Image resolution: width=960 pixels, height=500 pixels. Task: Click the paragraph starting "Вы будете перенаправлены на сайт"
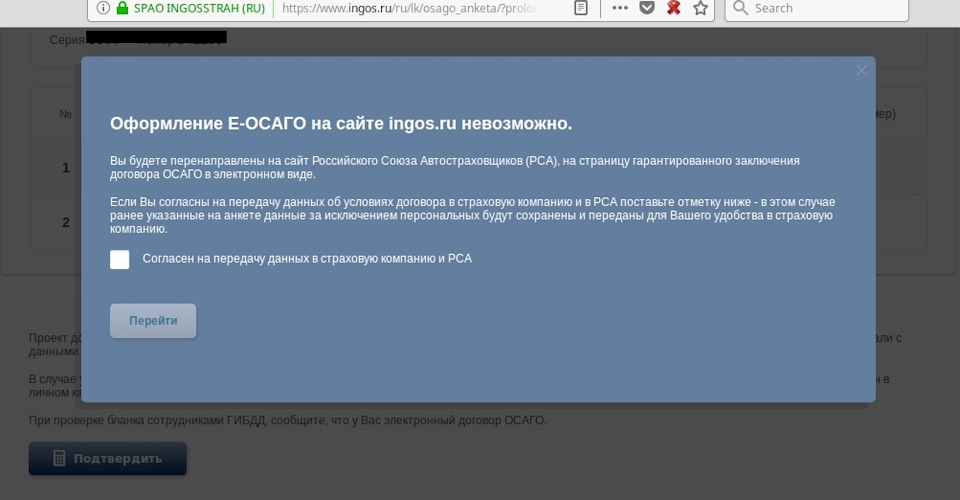click(455, 167)
